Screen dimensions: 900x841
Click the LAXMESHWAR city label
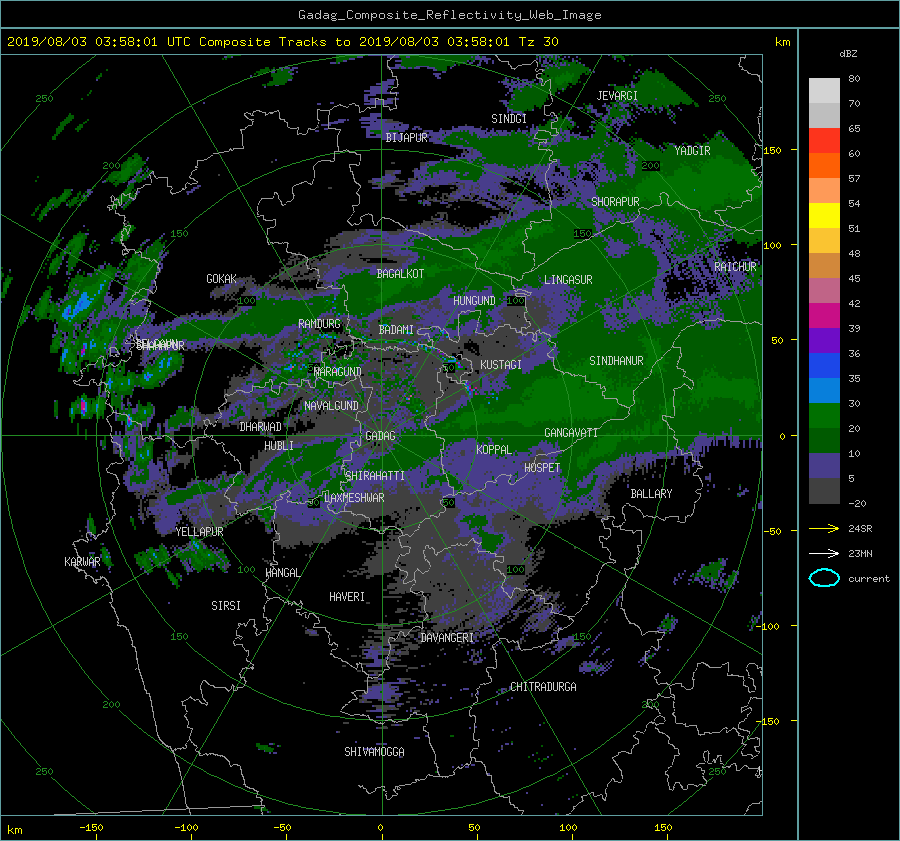tap(354, 498)
